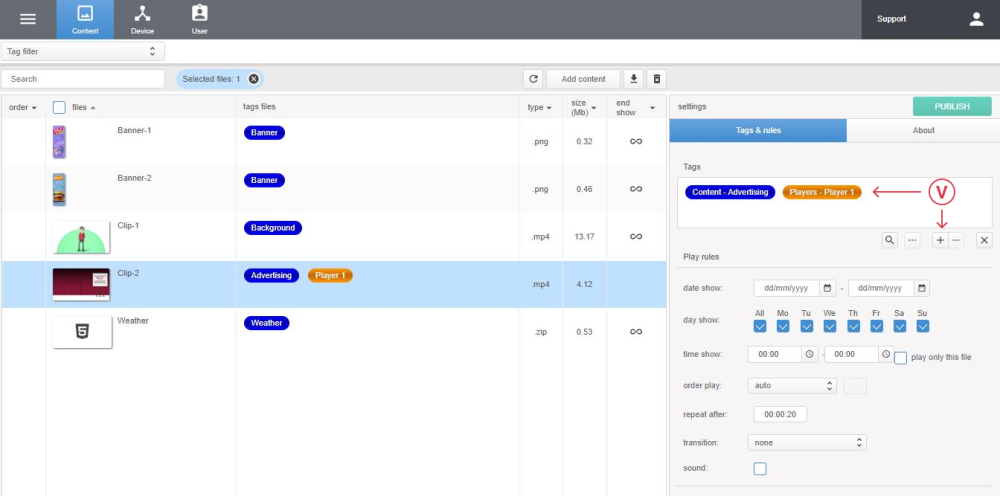This screenshot has width=1000, height=496.
Task: Sort by the order column
Action: (22, 108)
